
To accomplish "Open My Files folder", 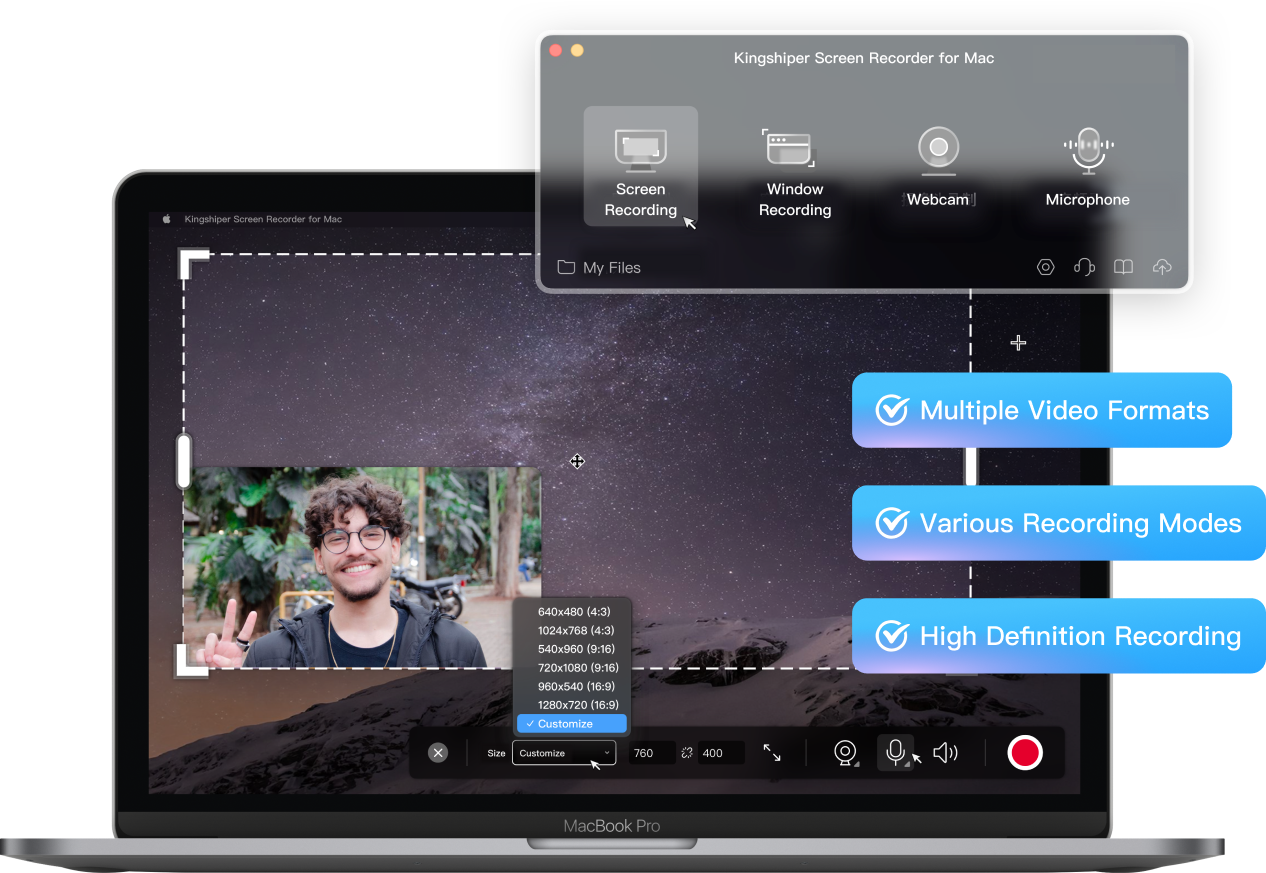I will point(599,267).
